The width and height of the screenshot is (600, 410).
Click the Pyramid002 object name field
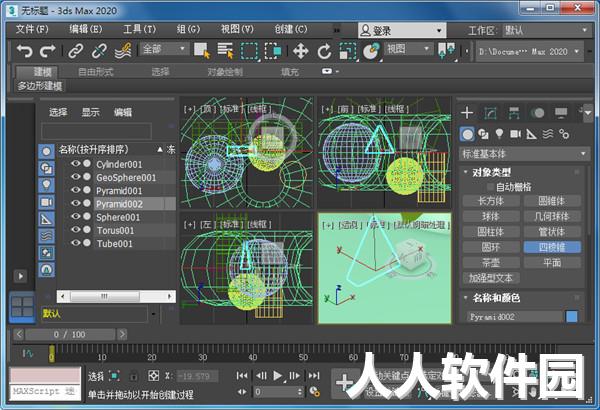tap(514, 317)
